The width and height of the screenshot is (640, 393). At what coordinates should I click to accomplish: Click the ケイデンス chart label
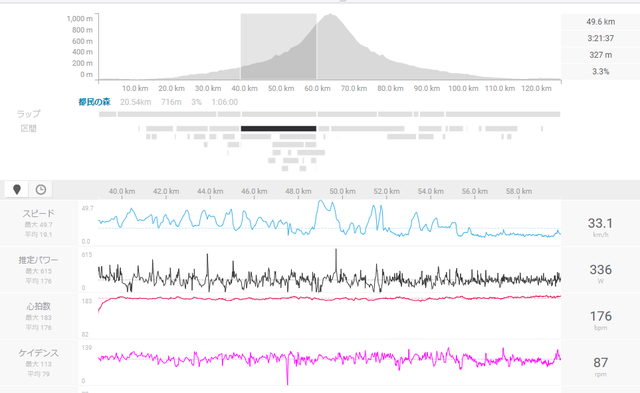coord(38,353)
